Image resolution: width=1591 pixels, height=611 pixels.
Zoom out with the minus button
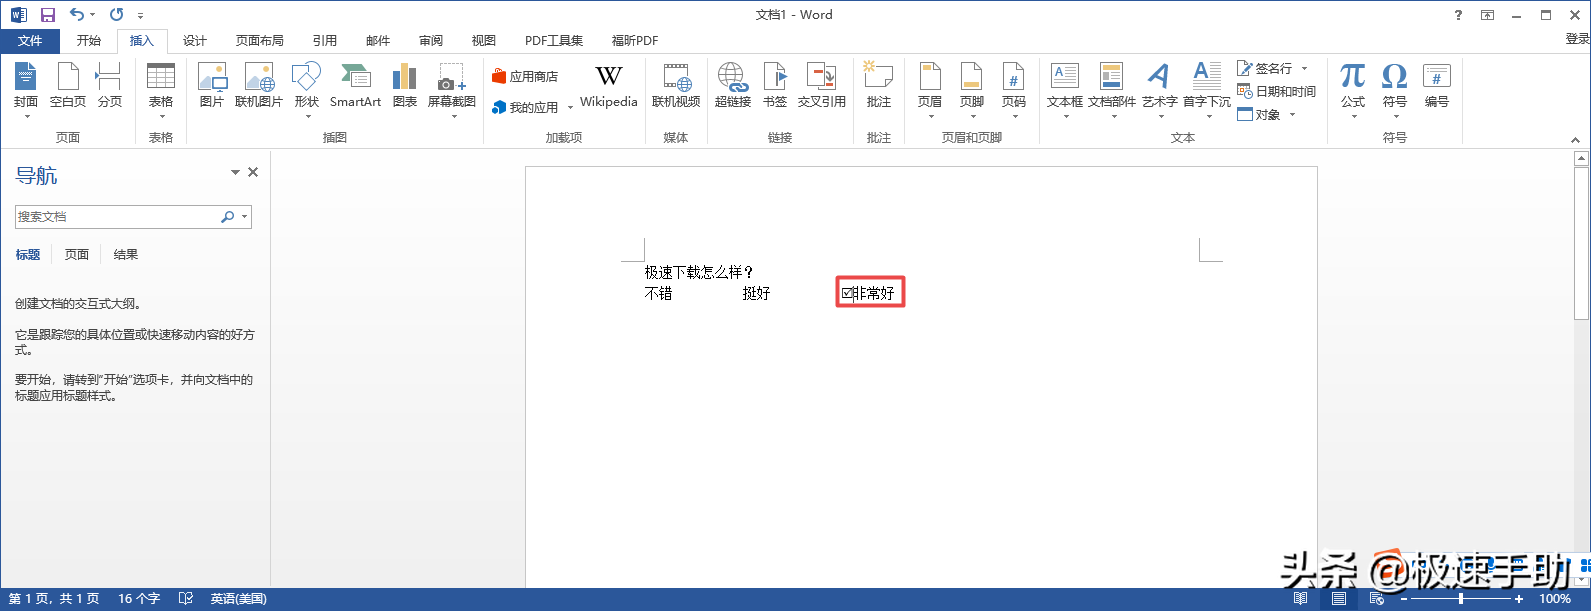coord(1404,599)
